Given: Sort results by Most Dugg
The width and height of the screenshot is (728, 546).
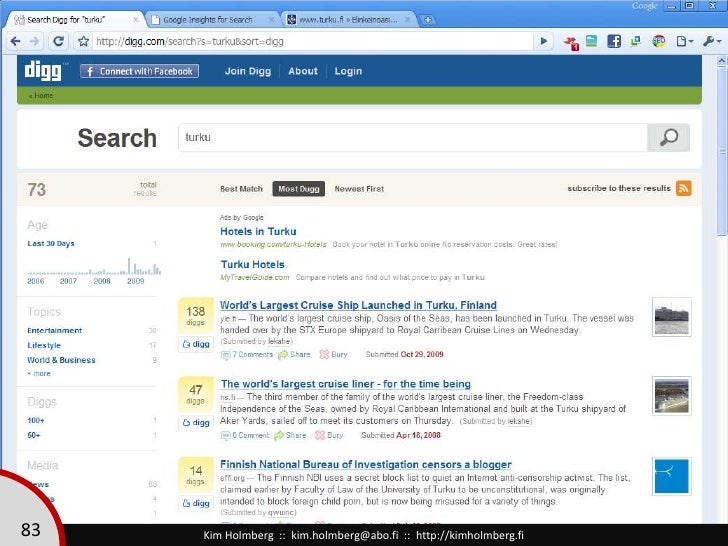Looking at the screenshot, I should point(298,188).
